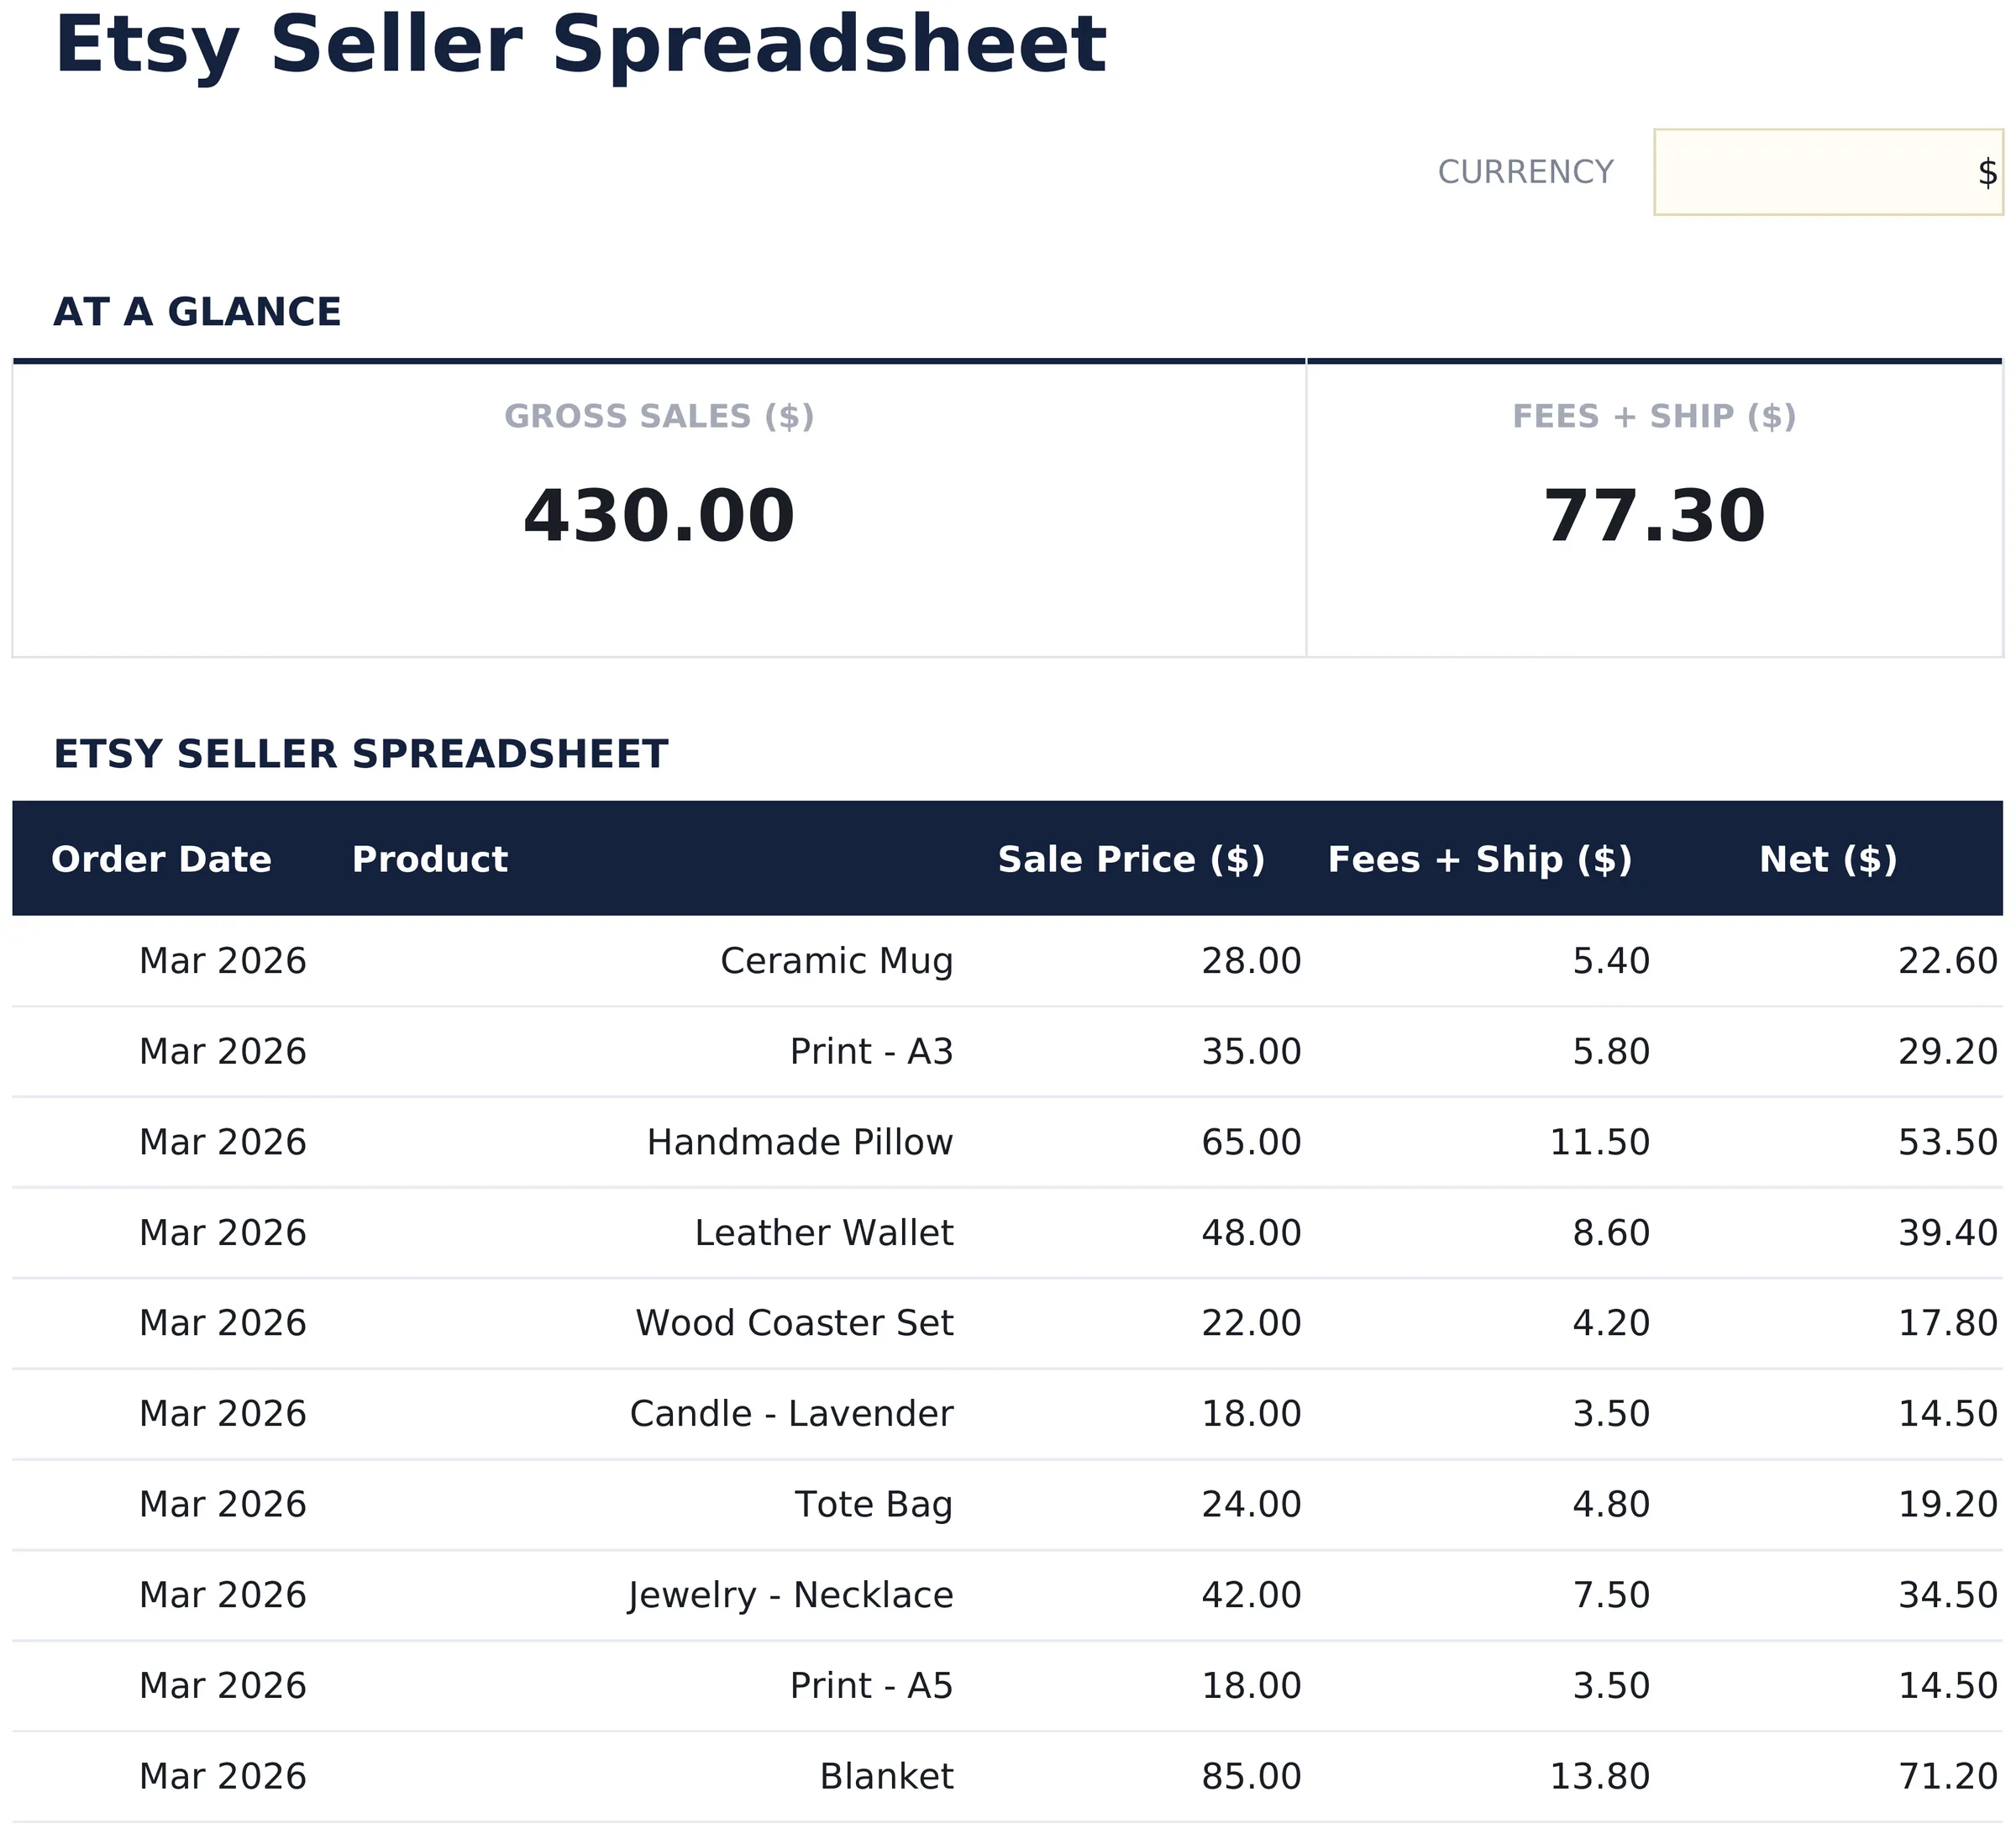Select the Print - A3 product cell
This screenshot has width=2016, height=1834.
(x=871, y=1052)
